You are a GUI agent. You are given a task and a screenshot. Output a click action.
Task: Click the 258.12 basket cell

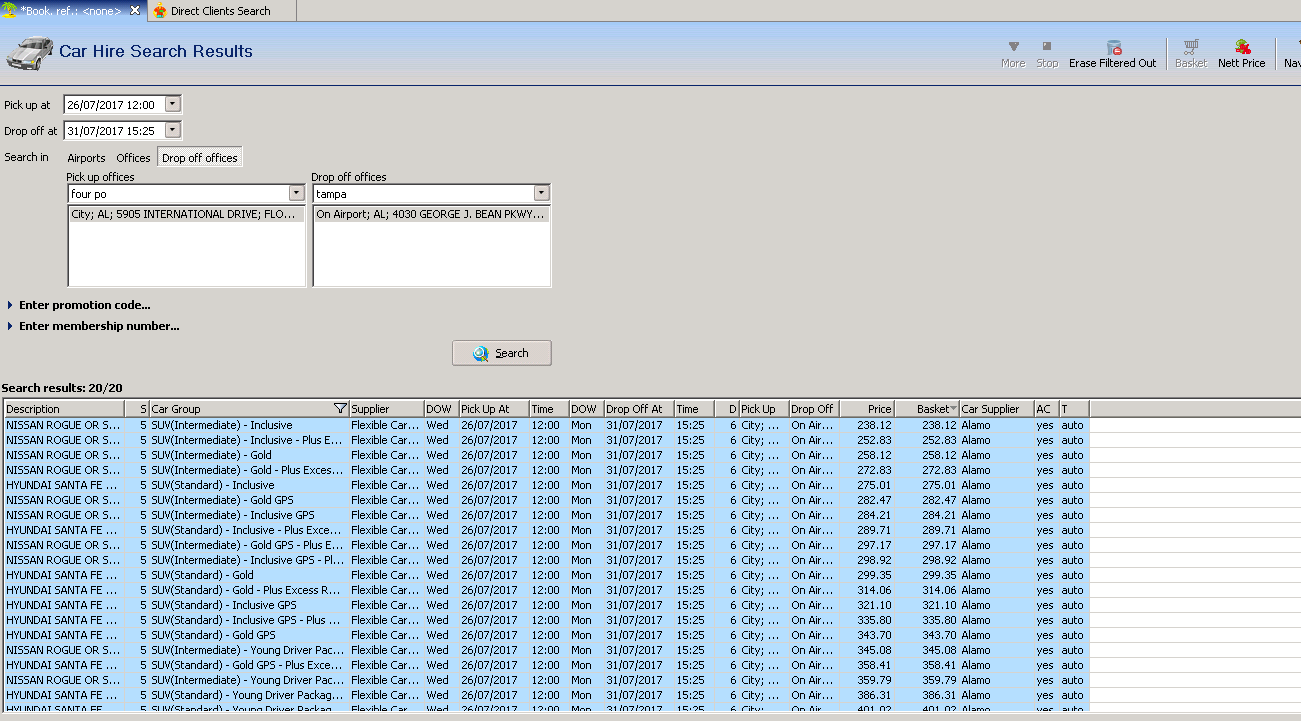[927, 455]
